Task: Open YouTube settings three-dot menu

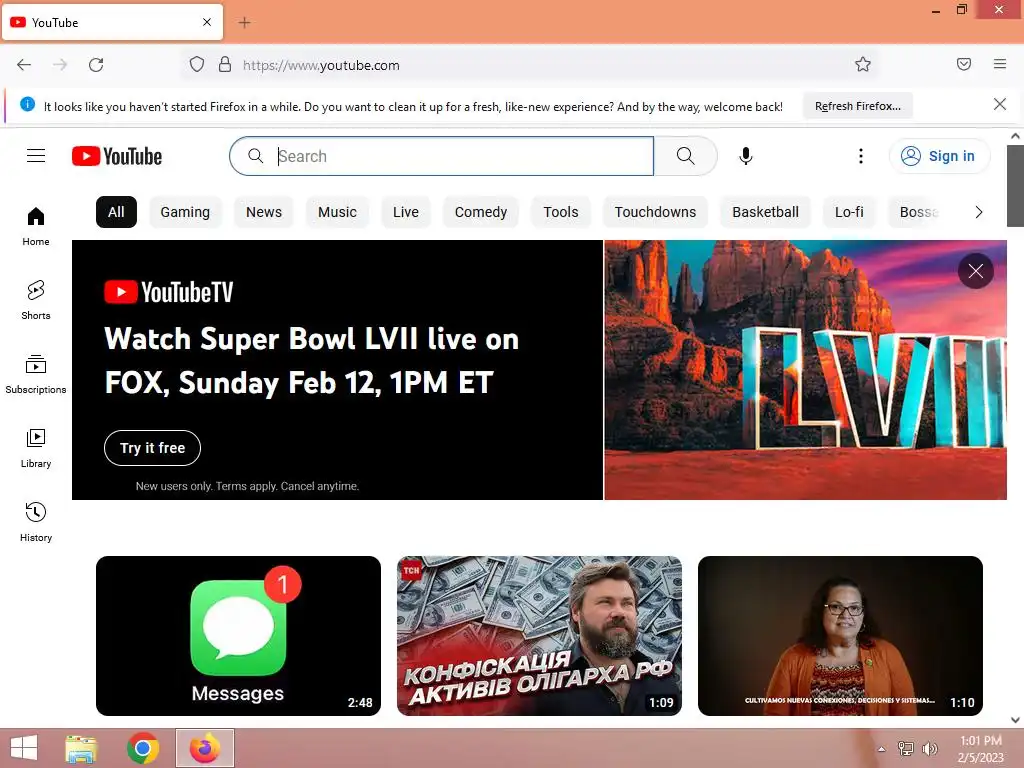Action: [861, 156]
